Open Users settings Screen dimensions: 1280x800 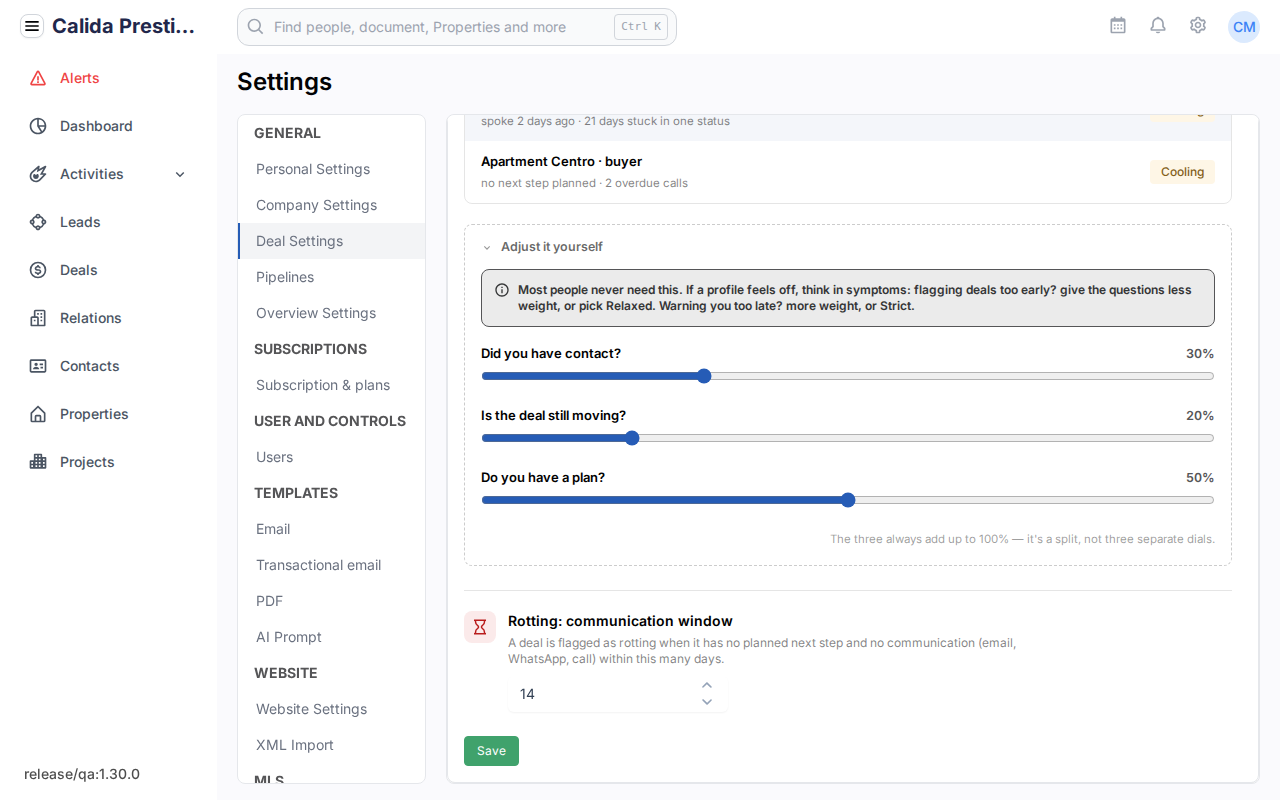332,457
